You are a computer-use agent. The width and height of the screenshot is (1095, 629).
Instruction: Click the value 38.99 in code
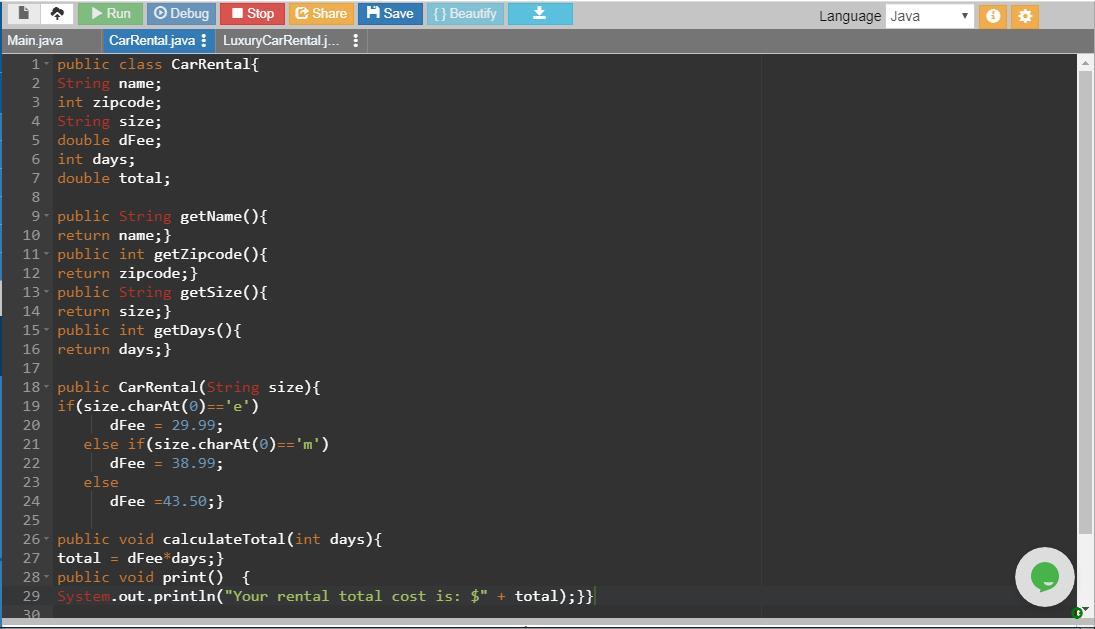[193, 464]
